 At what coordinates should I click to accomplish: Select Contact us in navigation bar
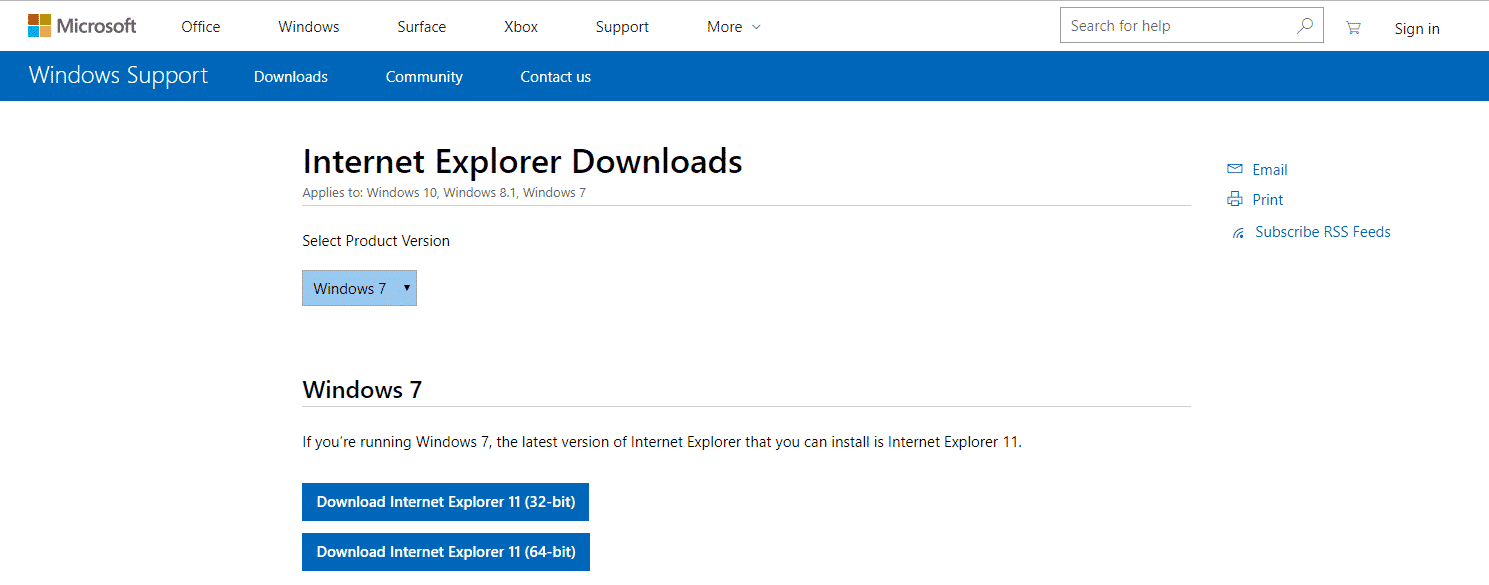click(x=555, y=77)
